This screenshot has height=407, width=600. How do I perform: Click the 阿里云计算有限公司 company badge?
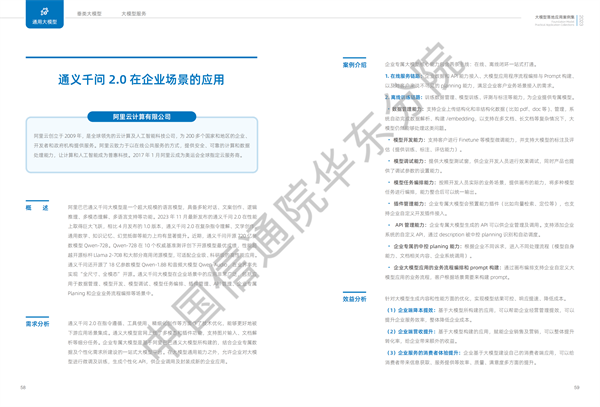pyautogui.click(x=142, y=117)
